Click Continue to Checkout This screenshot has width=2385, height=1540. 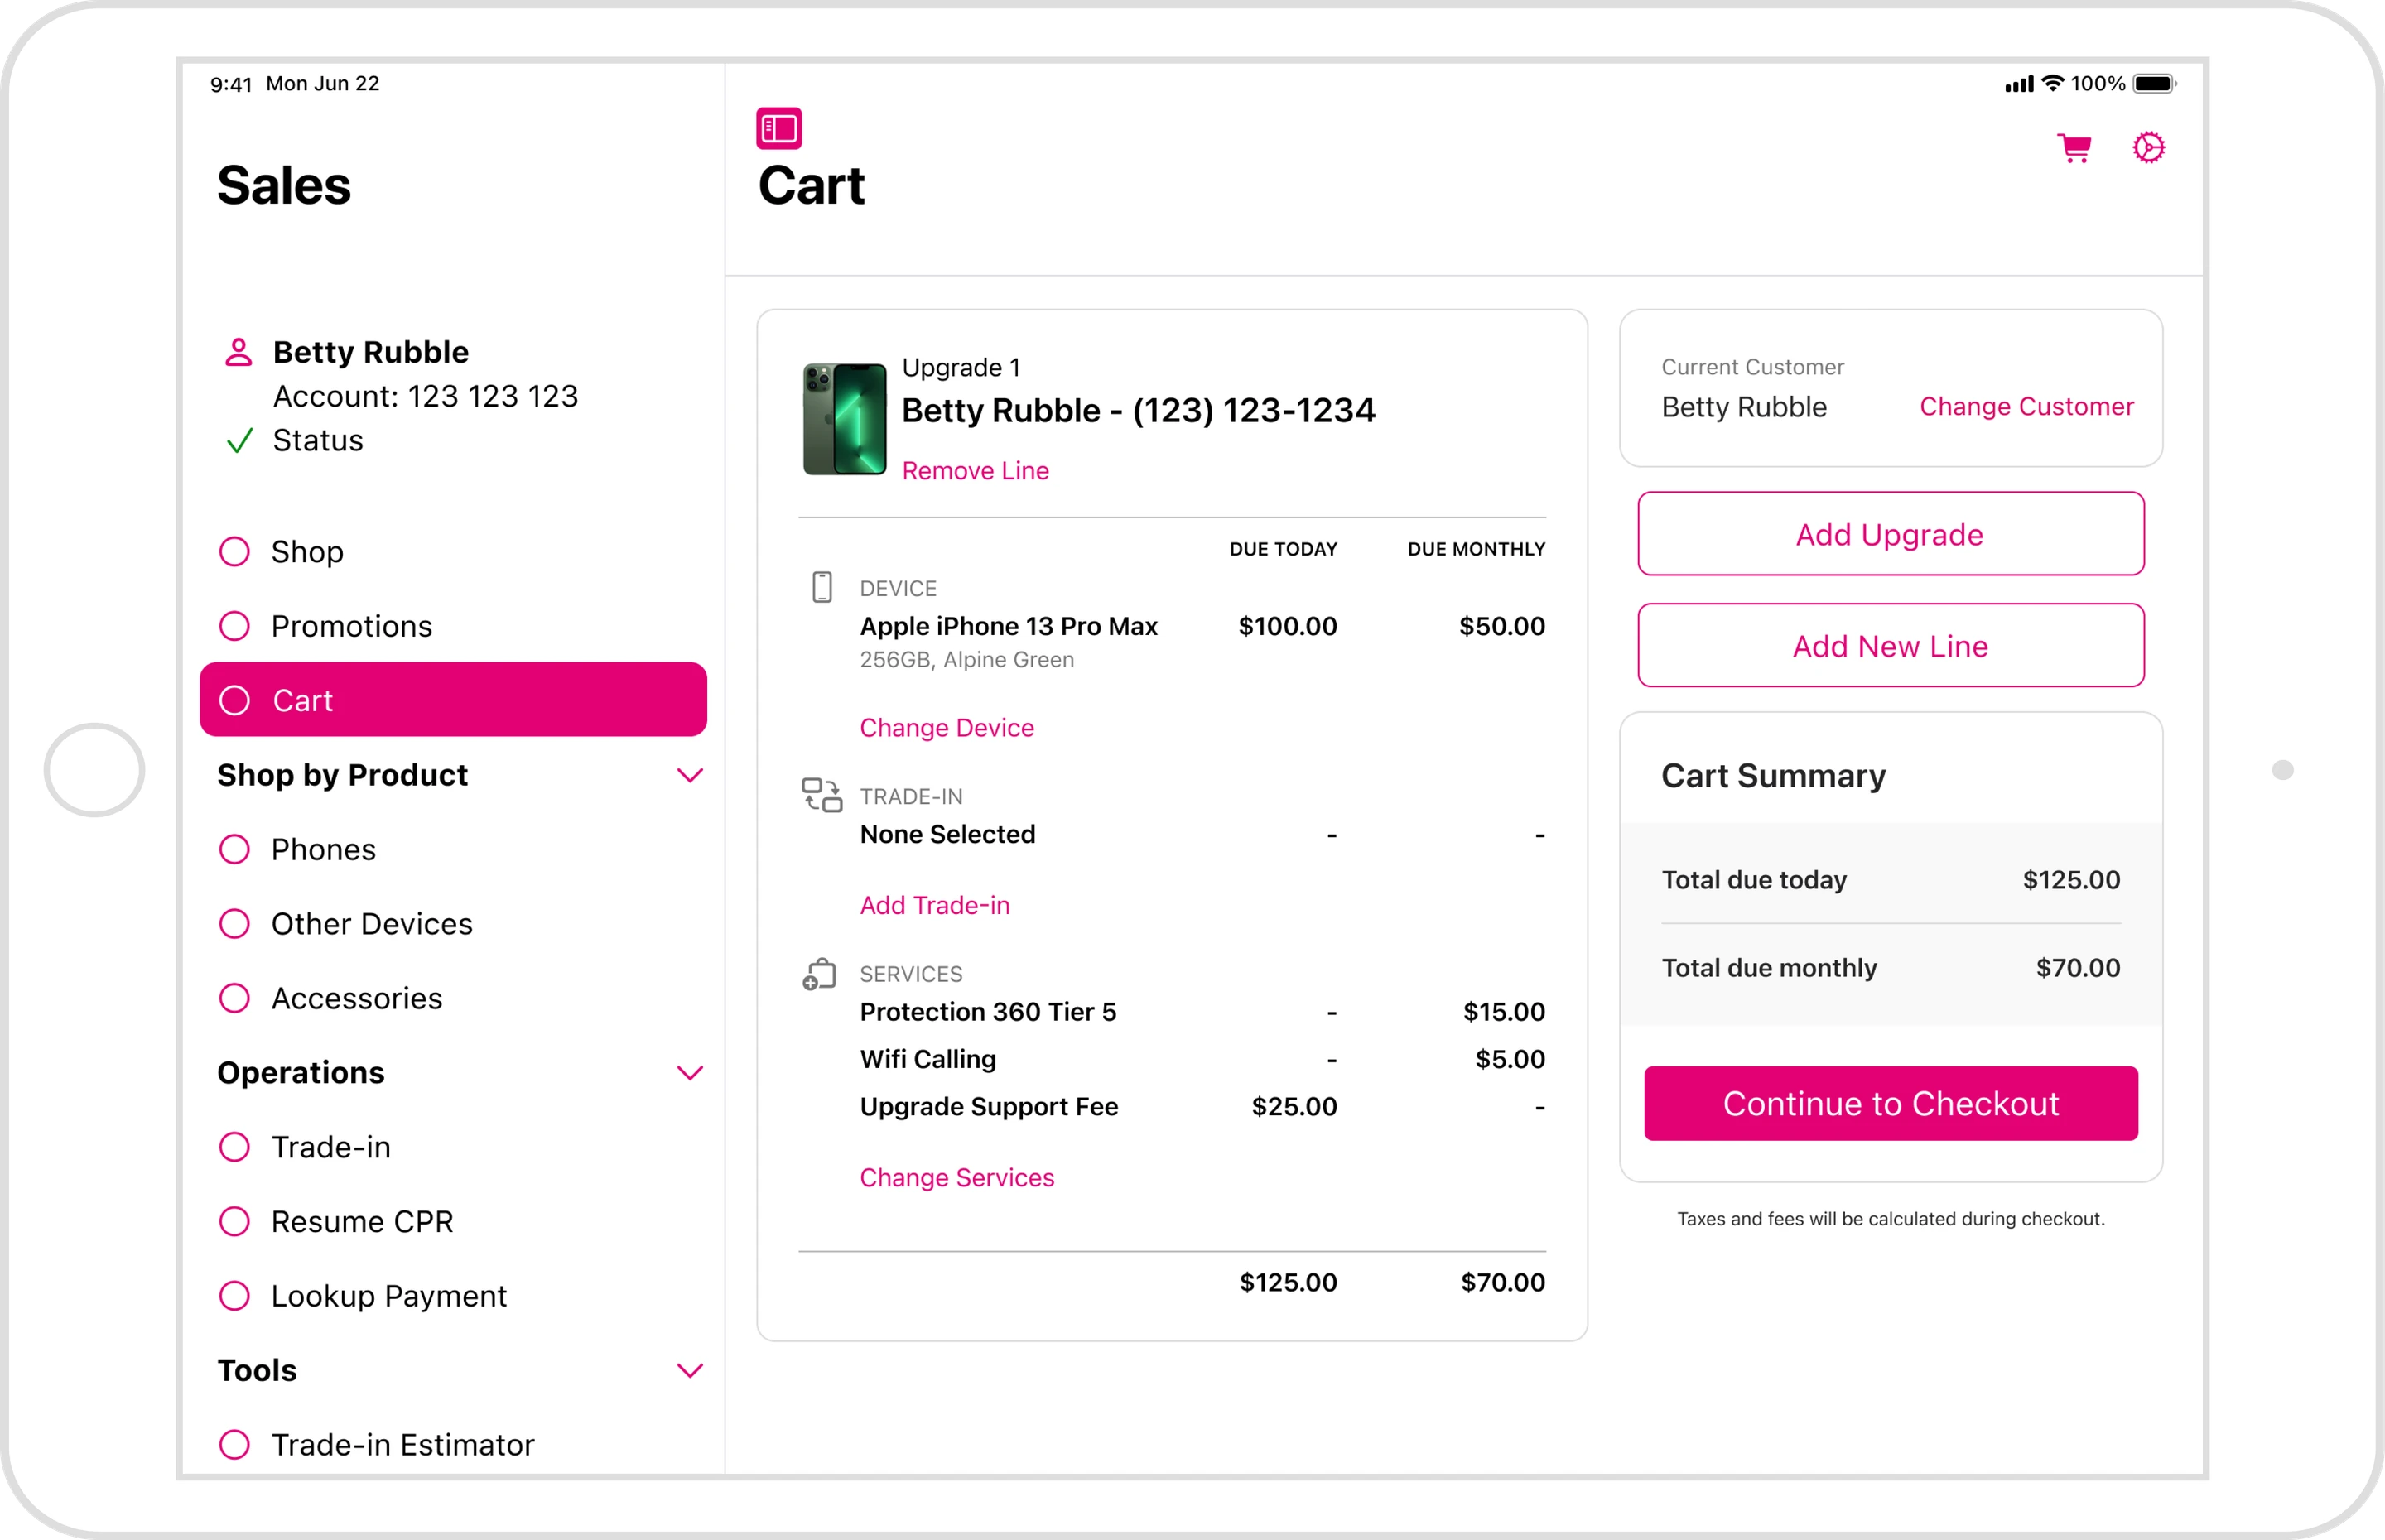(x=1890, y=1103)
